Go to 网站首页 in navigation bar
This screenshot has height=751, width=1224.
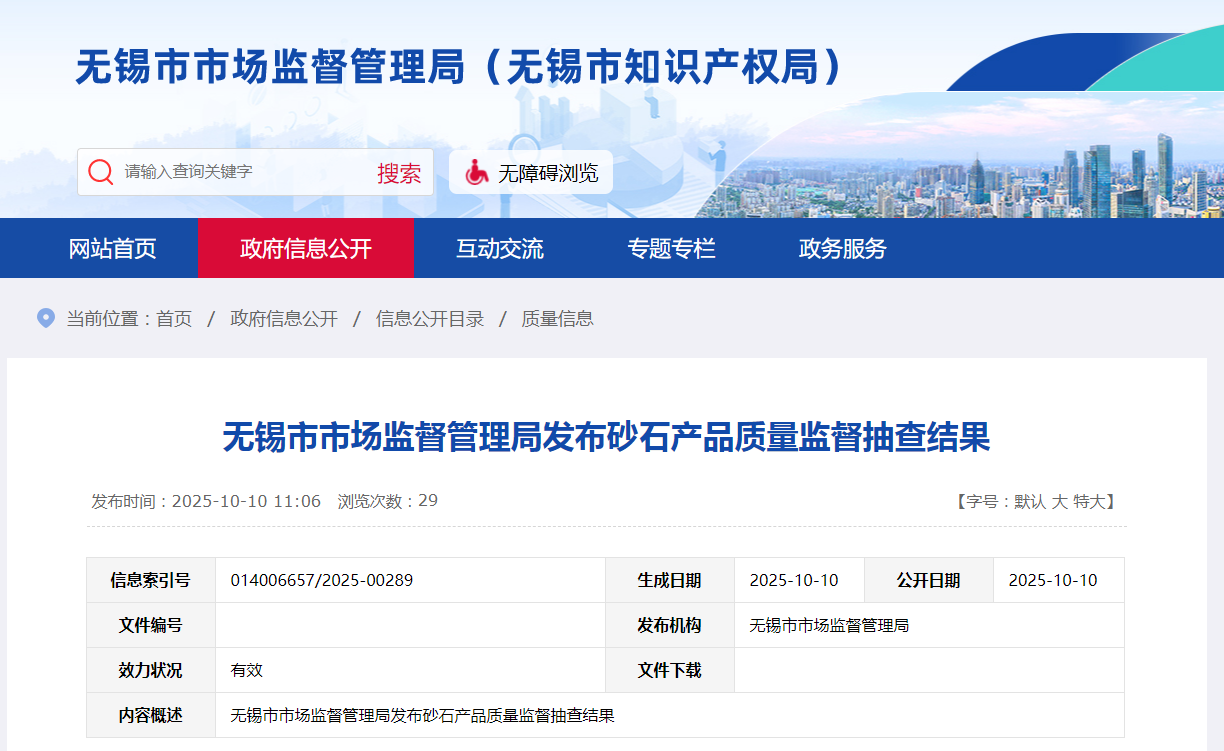(x=112, y=248)
